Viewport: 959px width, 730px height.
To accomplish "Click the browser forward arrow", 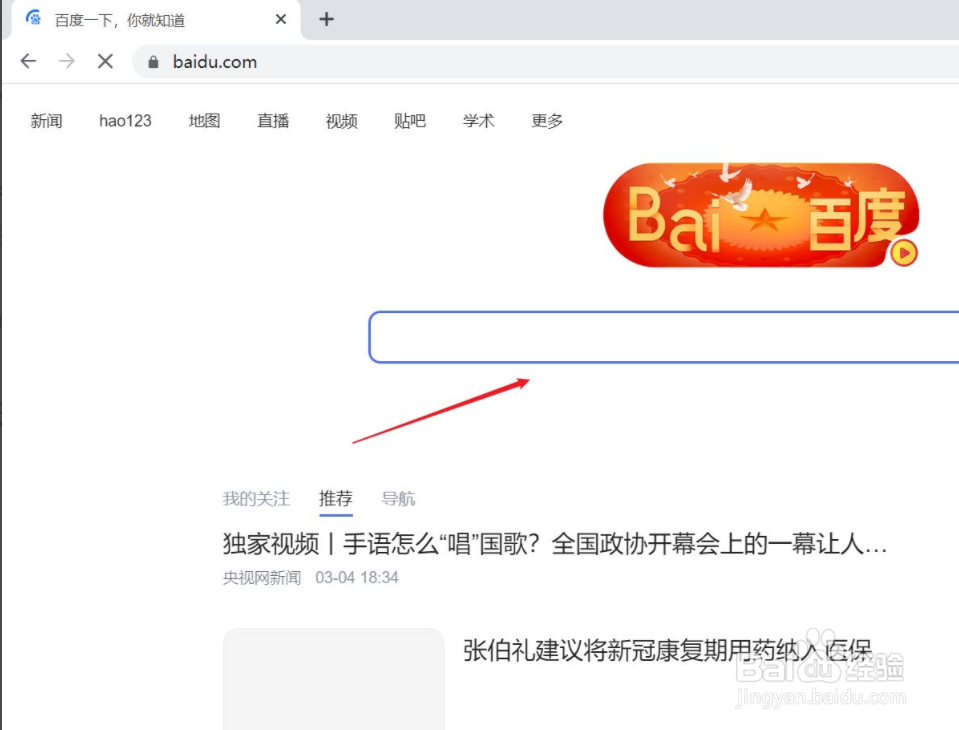I will 67,61.
